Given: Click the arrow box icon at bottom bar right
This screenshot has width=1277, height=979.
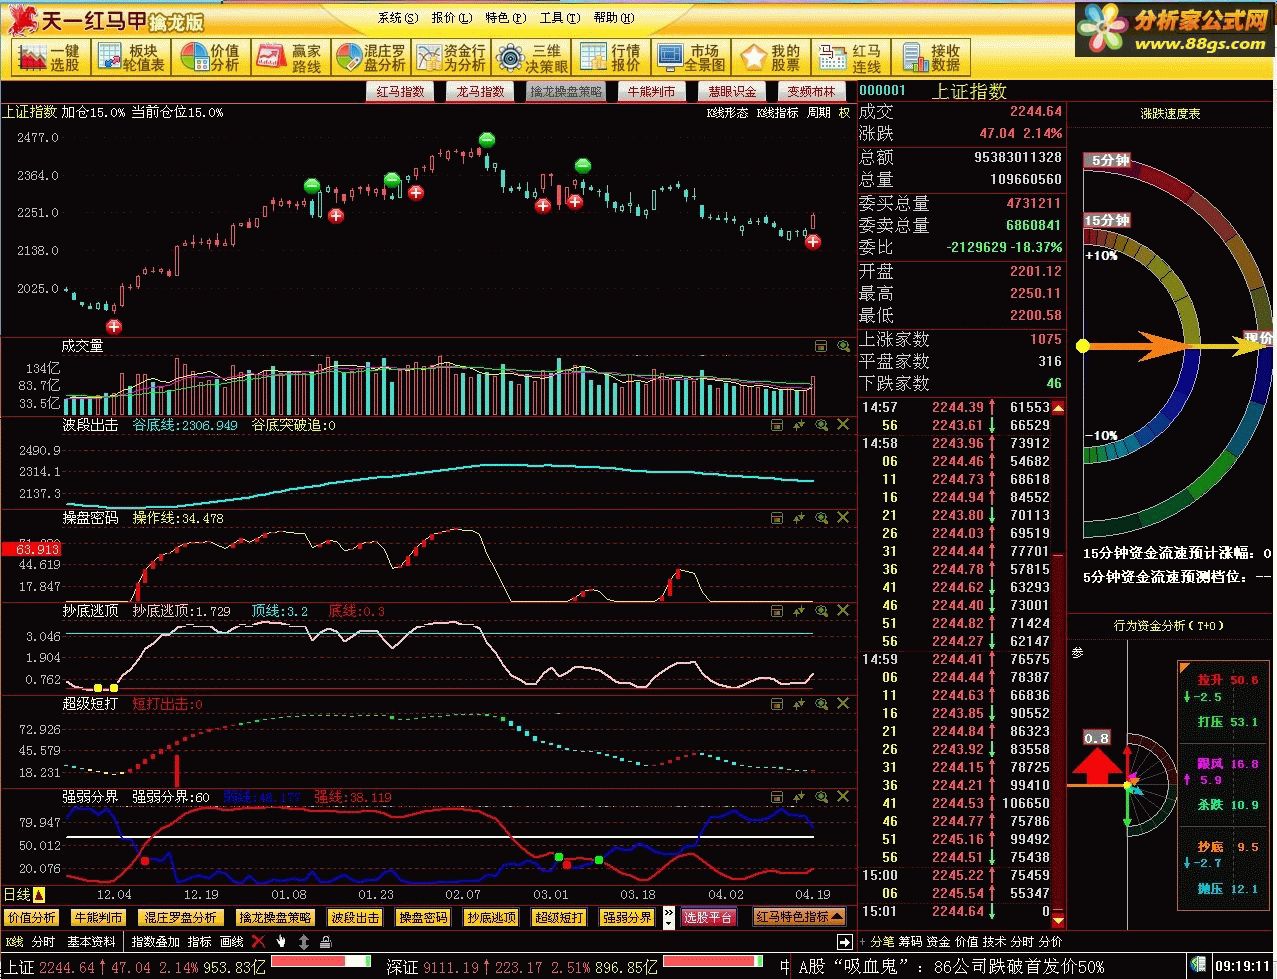Looking at the screenshot, I should [x=845, y=941].
